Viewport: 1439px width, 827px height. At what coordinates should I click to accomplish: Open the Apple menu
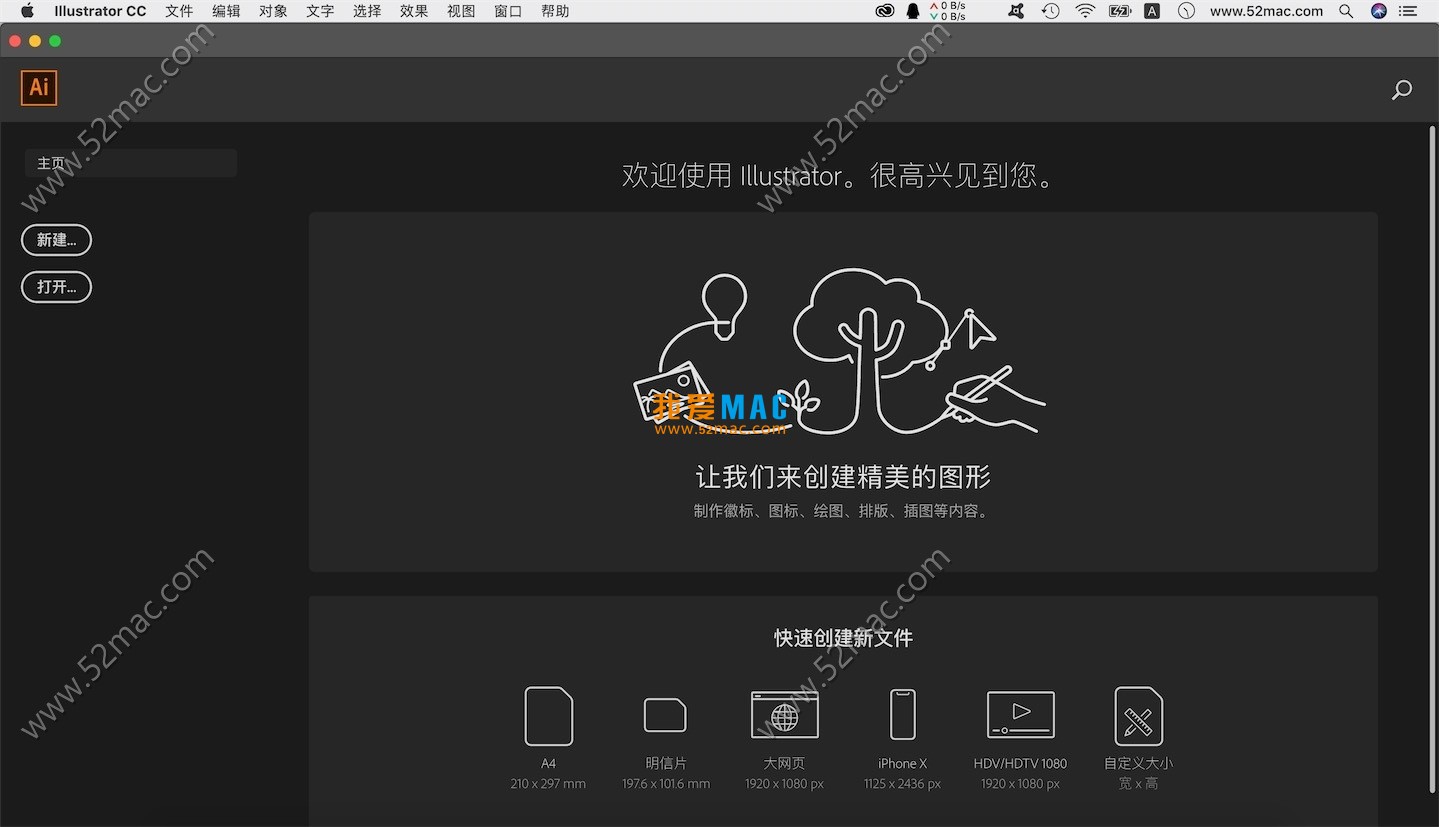[x=26, y=11]
